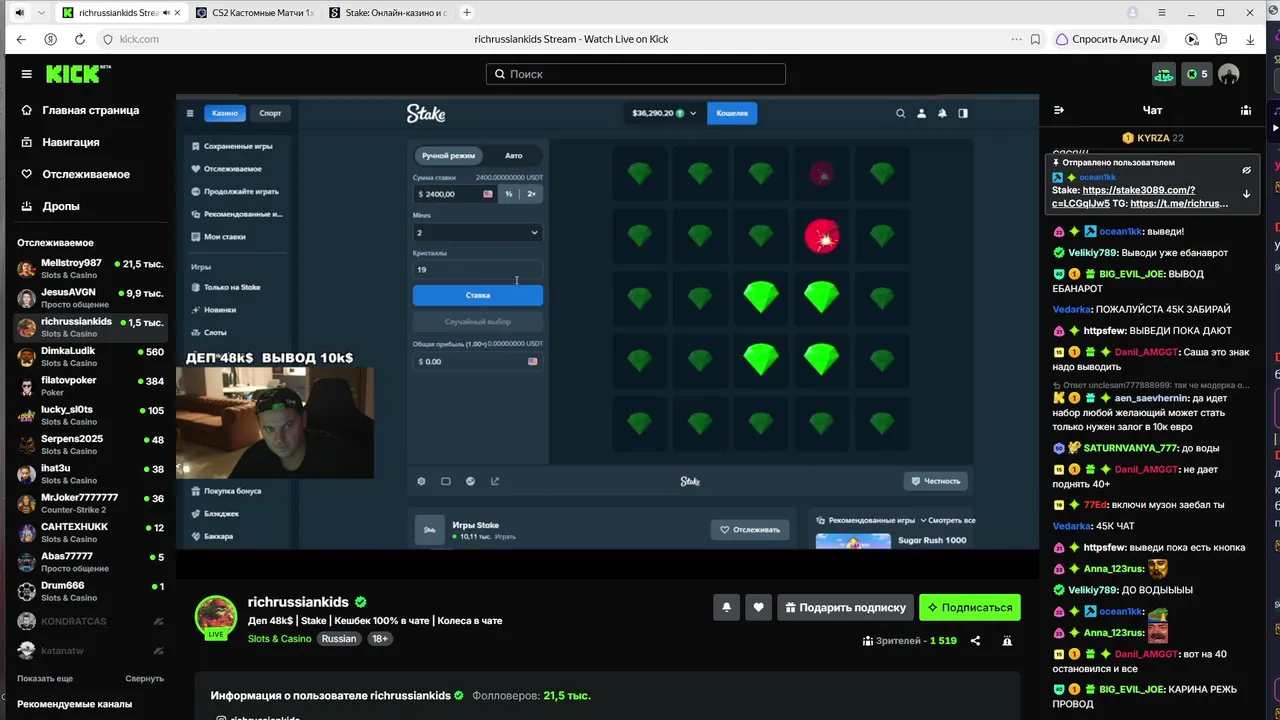Collapse the chat panel
The height and width of the screenshot is (720, 1280).
click(x=1059, y=110)
